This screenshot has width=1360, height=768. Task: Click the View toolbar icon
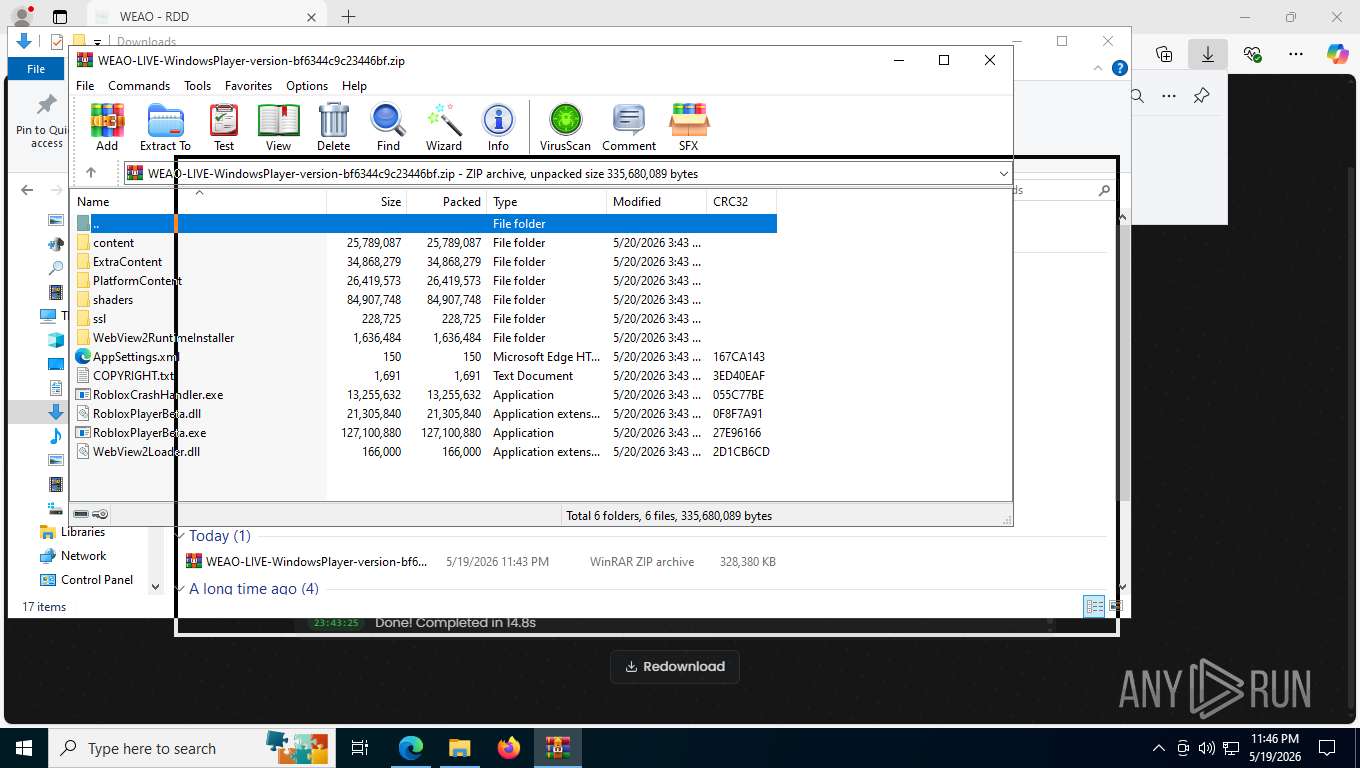278,127
